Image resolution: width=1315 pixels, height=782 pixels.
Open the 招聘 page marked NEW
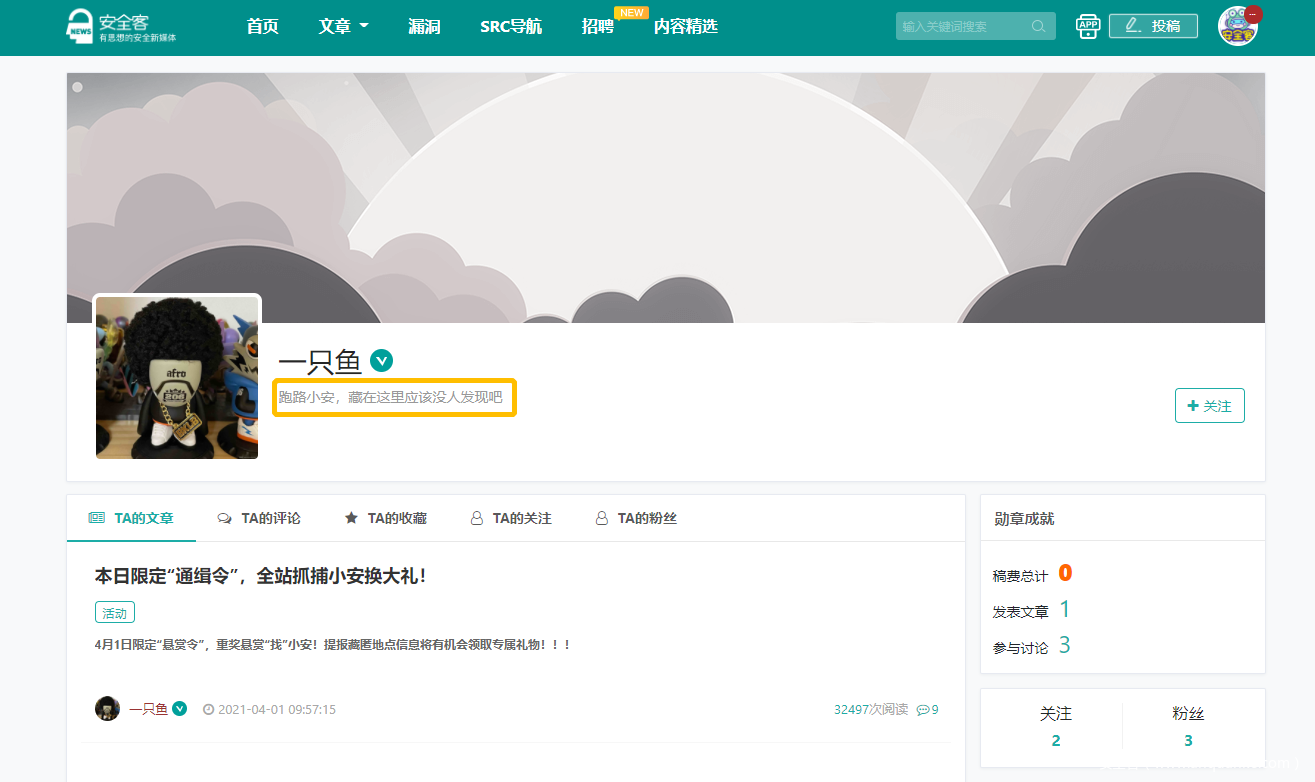tap(597, 27)
